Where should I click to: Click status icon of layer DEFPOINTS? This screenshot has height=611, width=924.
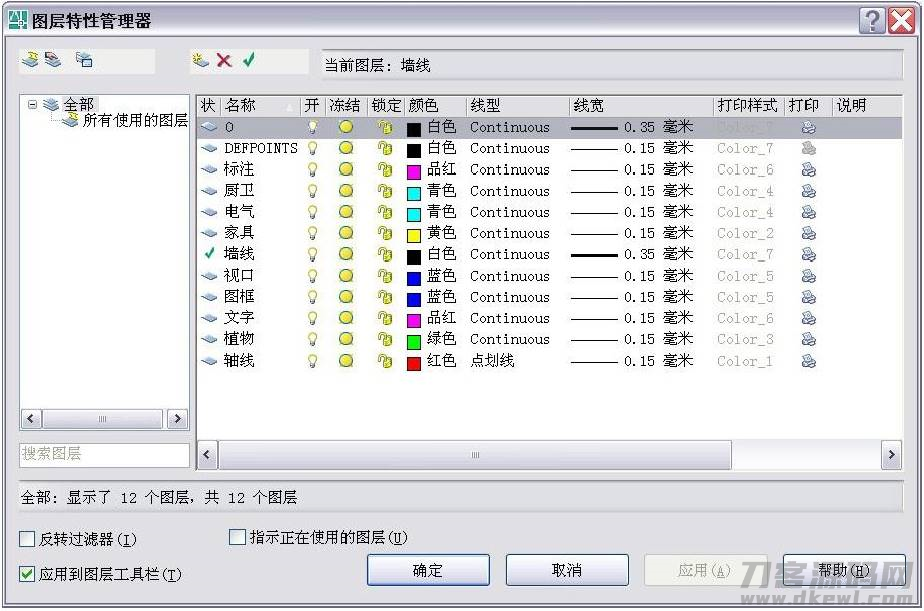coord(209,148)
